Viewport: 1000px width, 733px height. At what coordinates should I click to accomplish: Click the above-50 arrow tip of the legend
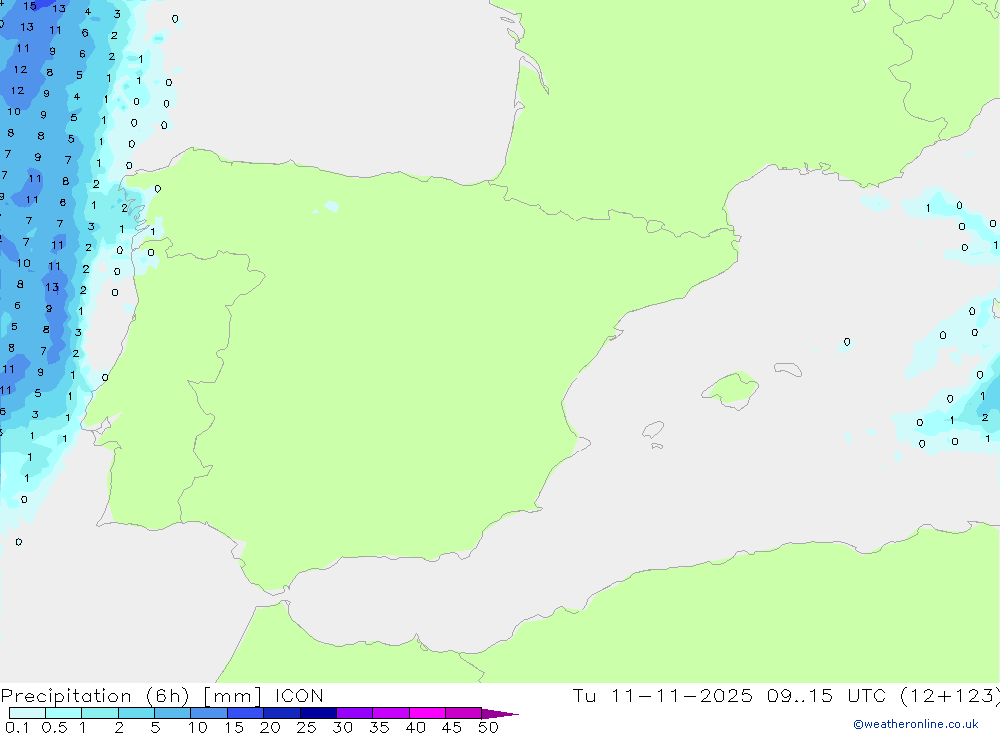click(x=500, y=713)
